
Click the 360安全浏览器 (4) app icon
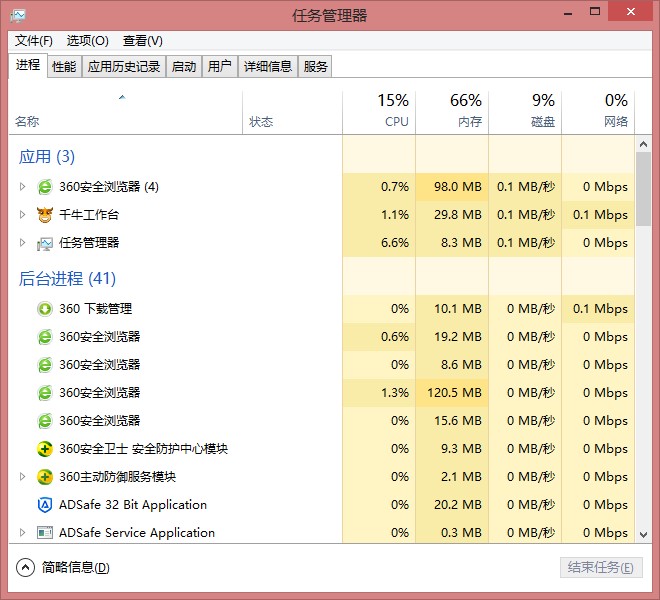(45, 187)
